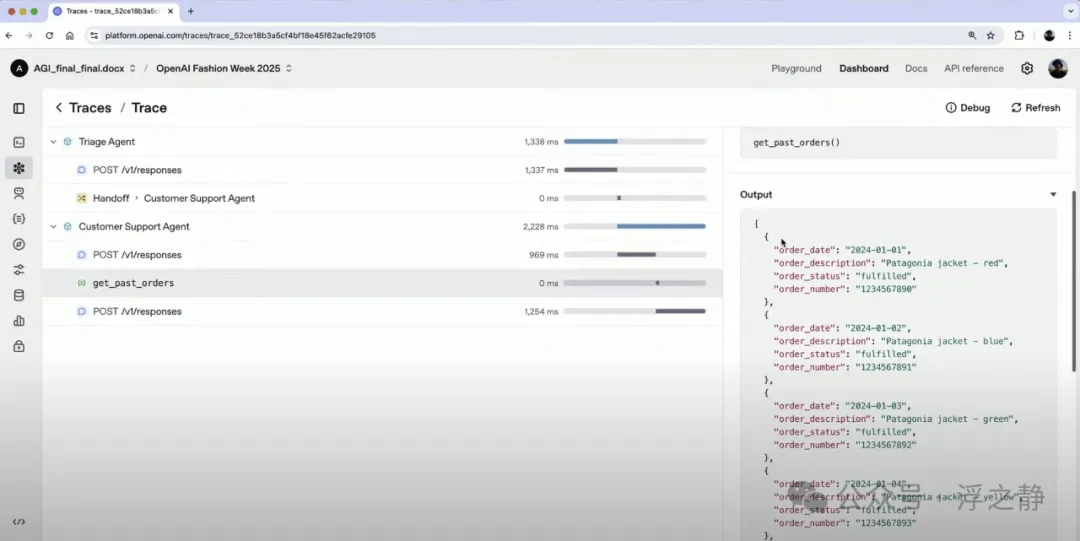Select the Traces browser tab

pos(114,11)
